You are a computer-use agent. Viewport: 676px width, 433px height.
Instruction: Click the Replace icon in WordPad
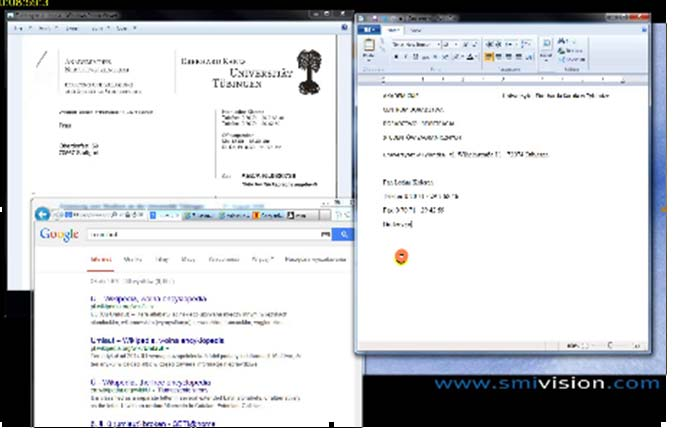562,51
